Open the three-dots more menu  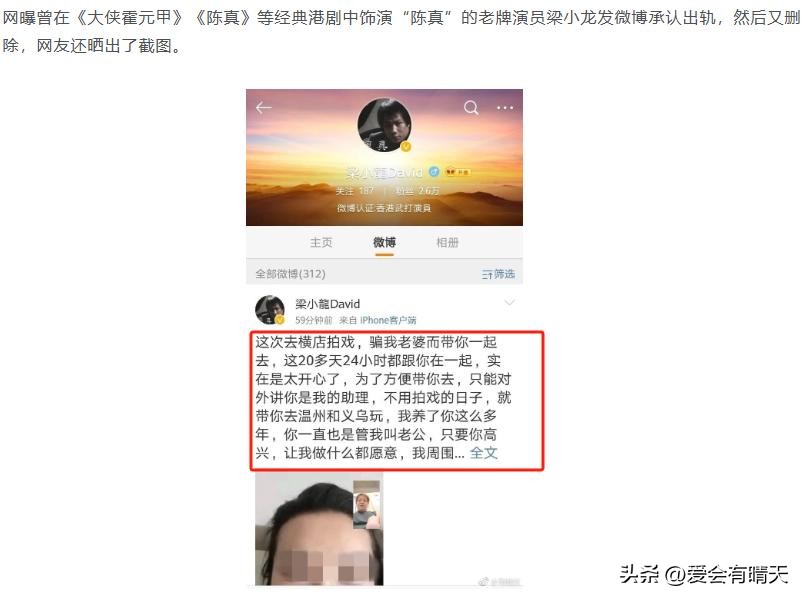[x=505, y=108]
